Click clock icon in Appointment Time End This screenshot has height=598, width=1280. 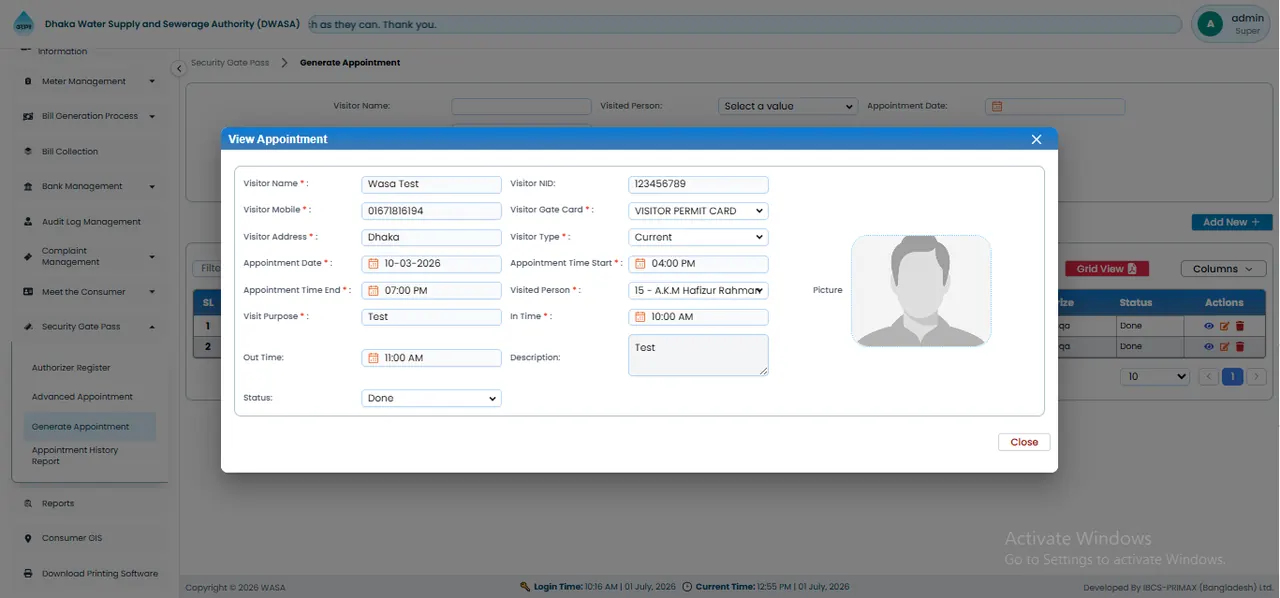coord(374,291)
